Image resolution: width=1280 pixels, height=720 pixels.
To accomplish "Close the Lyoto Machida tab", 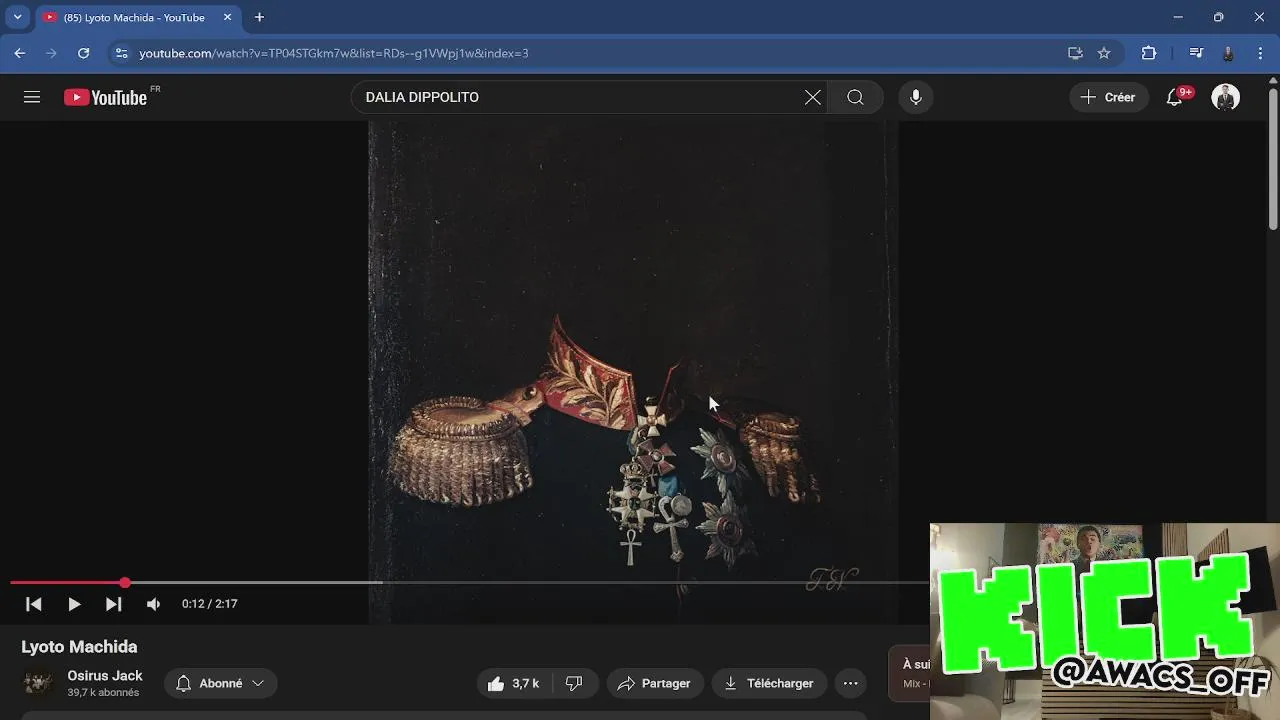I will tap(227, 17).
